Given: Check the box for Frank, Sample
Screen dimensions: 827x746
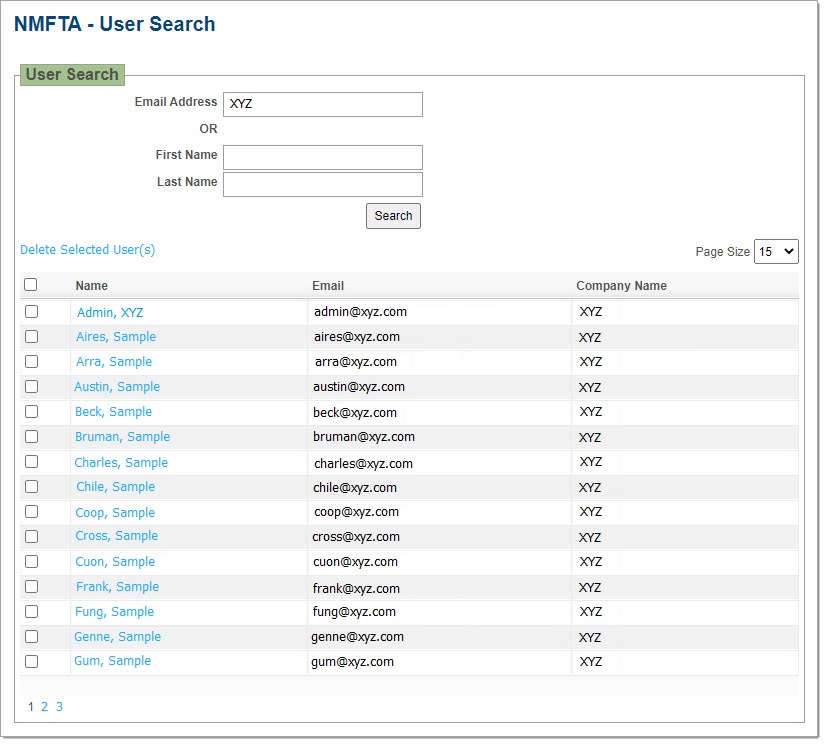Looking at the screenshot, I should [x=32, y=587].
